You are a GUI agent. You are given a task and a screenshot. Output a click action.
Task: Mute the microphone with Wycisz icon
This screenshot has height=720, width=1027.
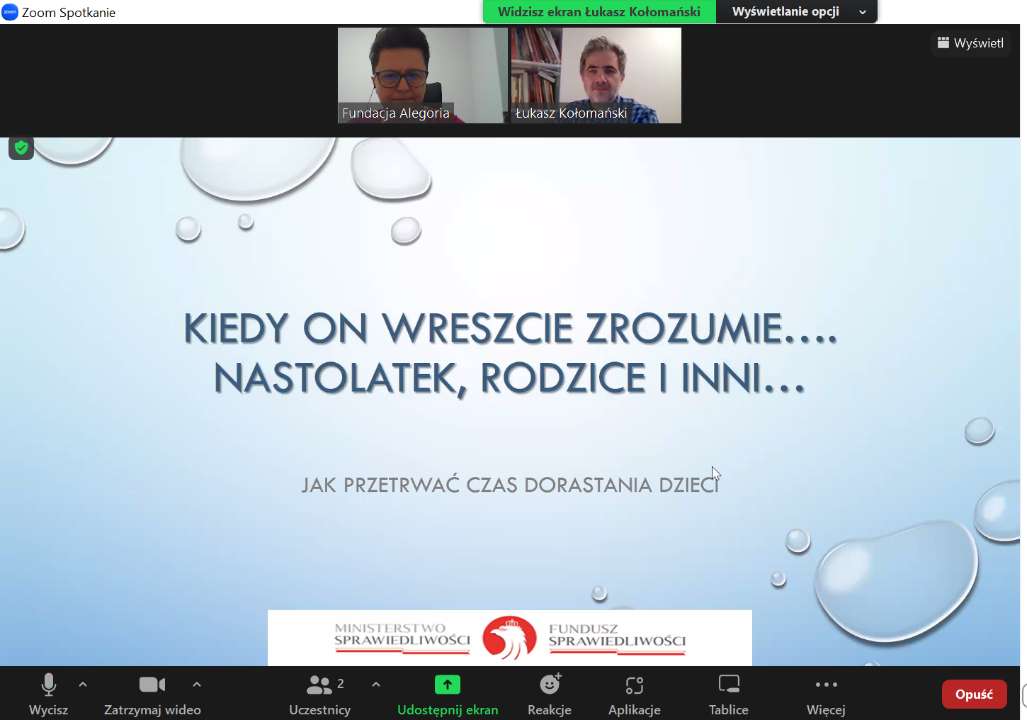point(48,685)
